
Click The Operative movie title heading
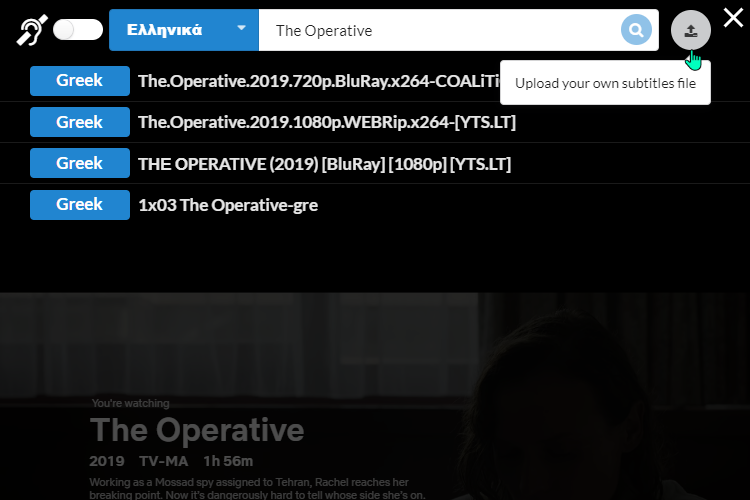(x=197, y=430)
